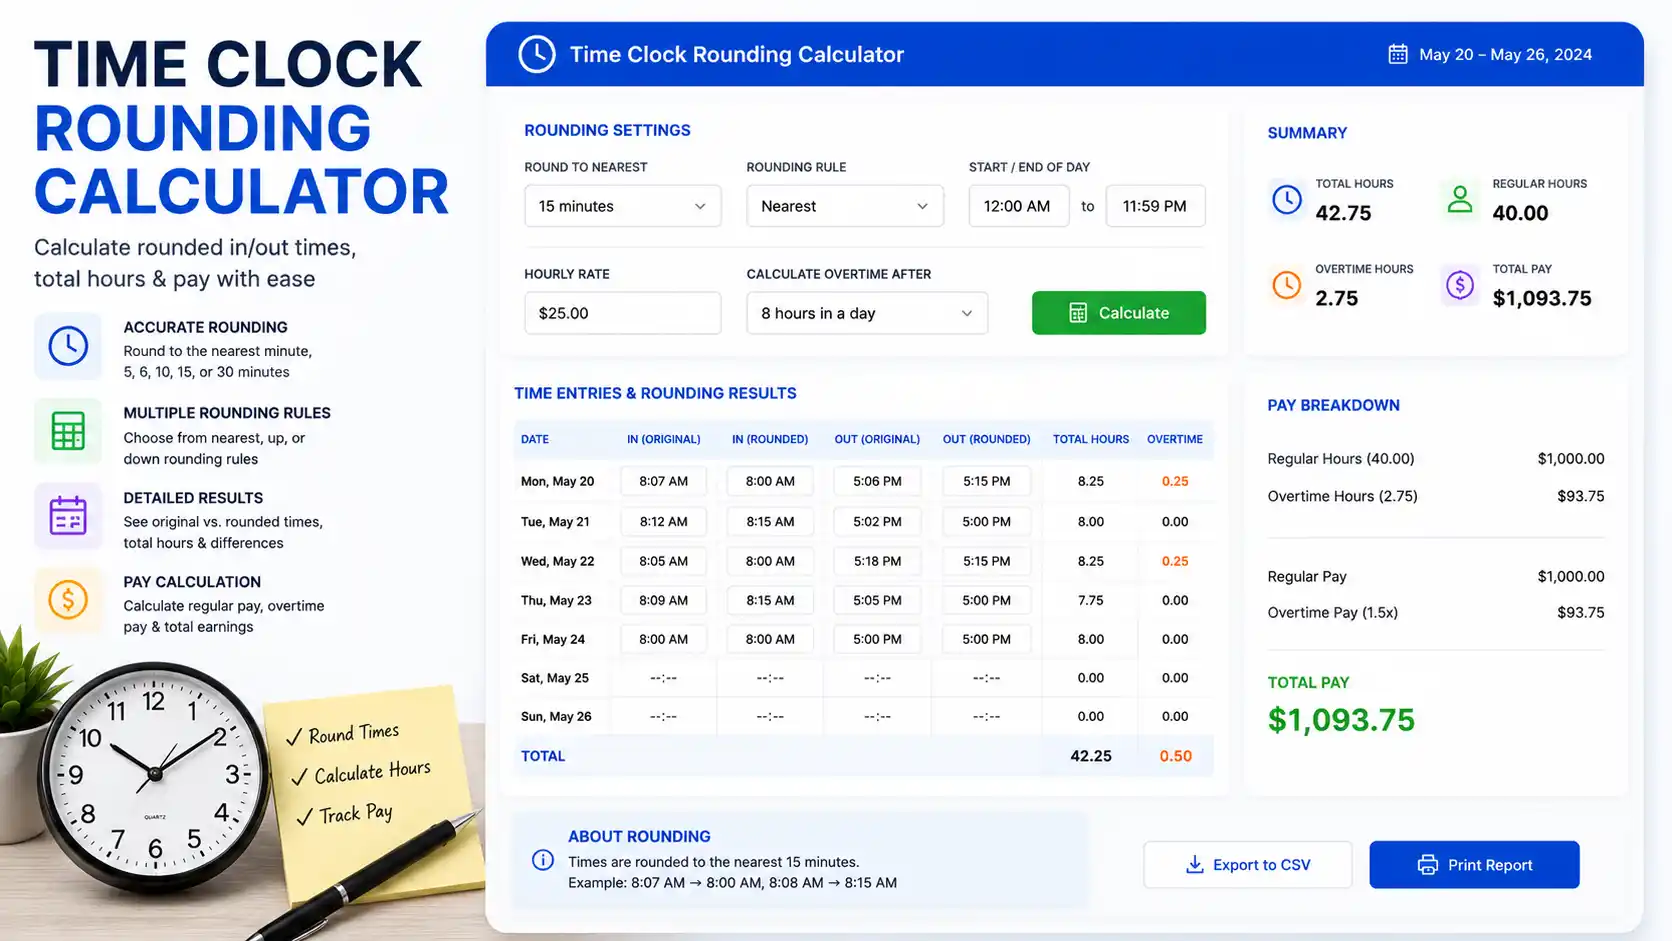Click the 12:00 AM start of day field

(1018, 206)
